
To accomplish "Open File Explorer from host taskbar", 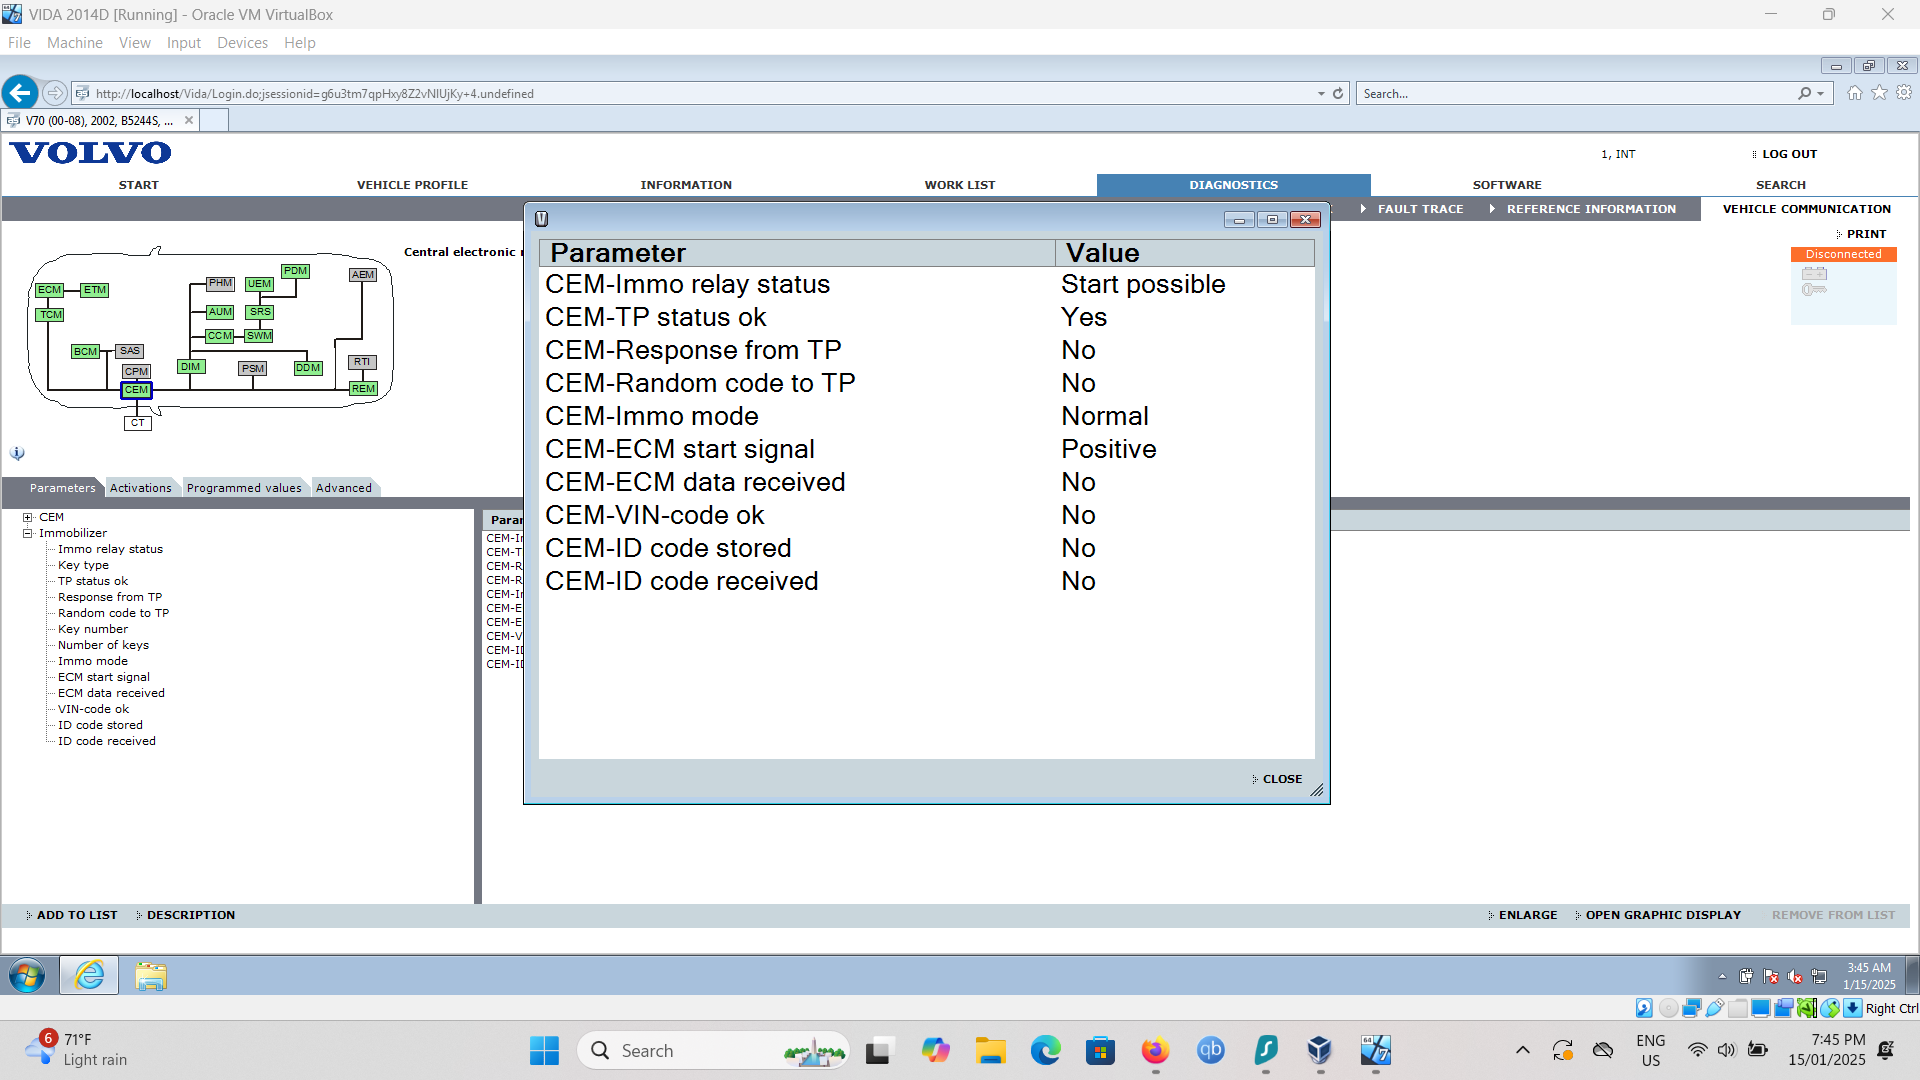I will (990, 1050).
